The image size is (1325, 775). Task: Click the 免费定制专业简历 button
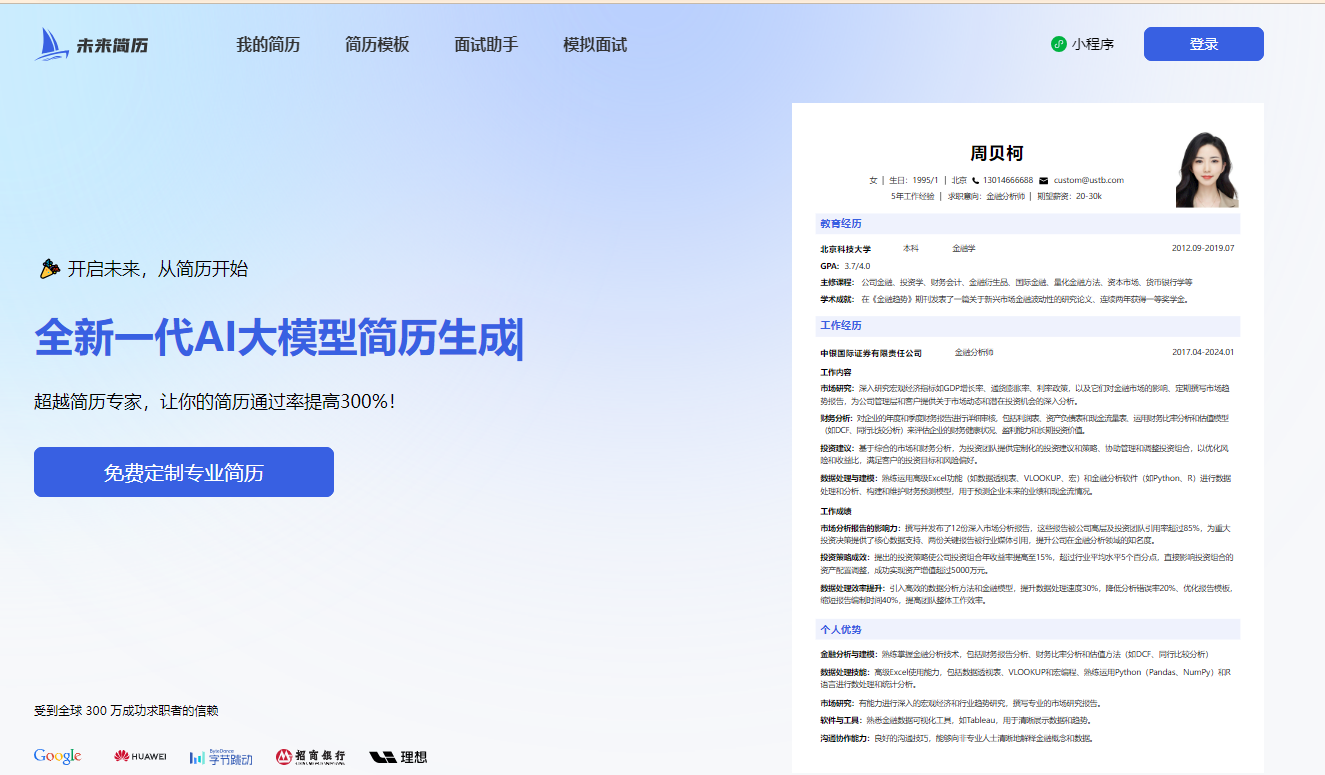point(184,472)
